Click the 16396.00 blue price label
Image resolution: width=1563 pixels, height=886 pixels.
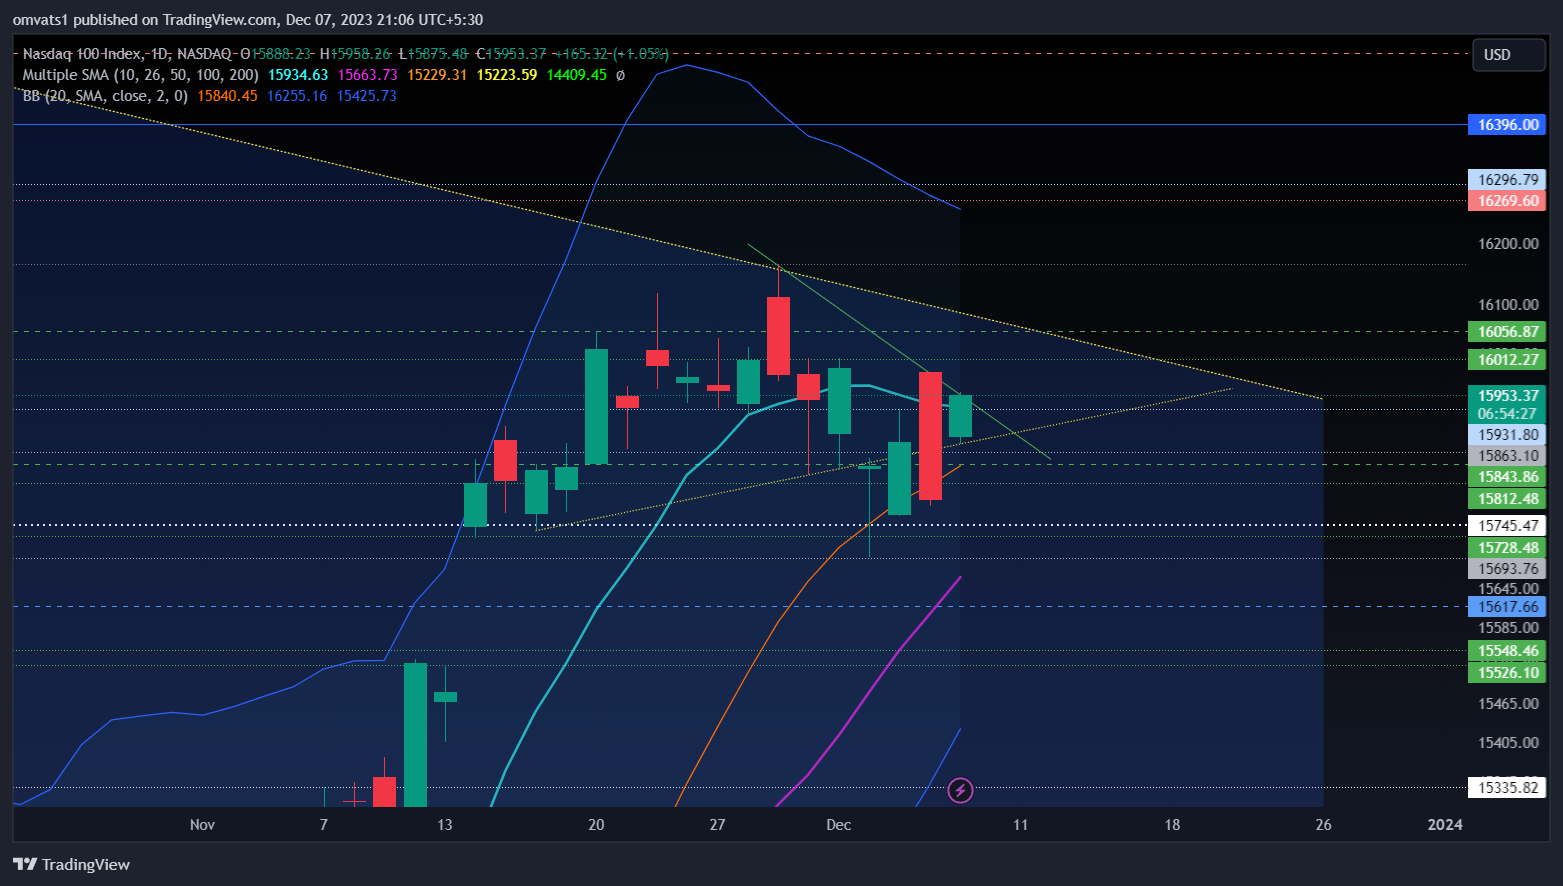tap(1507, 125)
